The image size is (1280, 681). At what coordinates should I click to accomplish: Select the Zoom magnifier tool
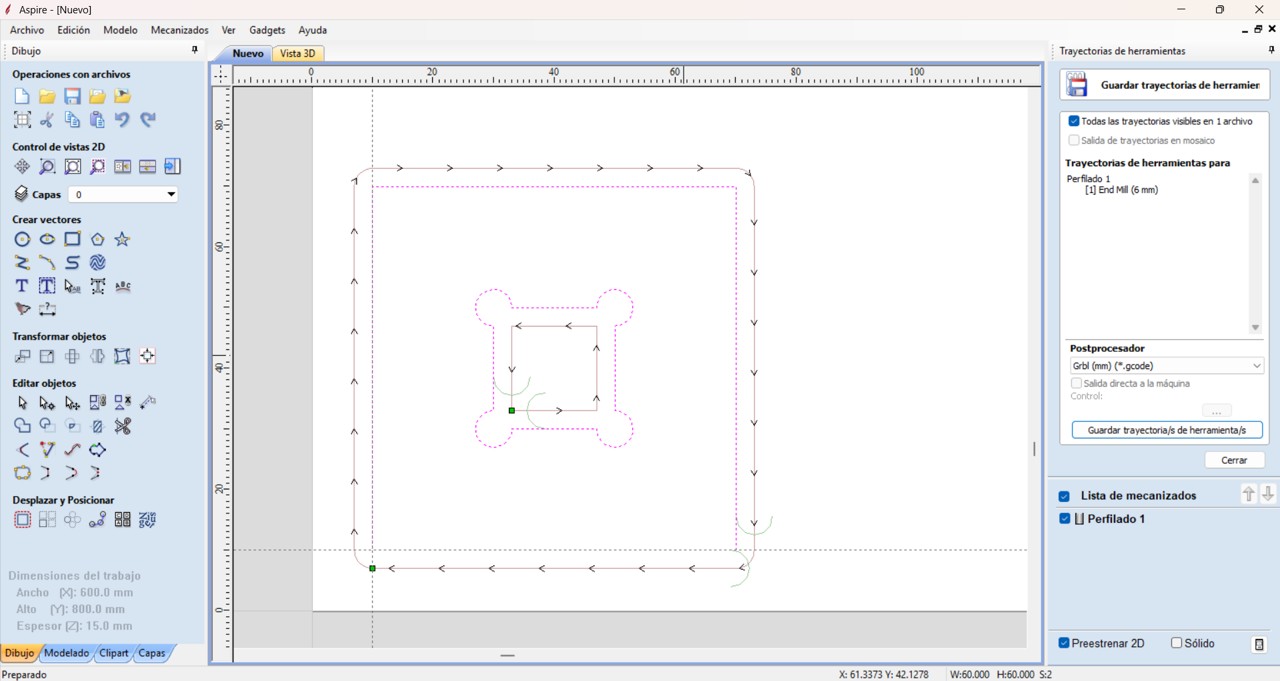point(47,166)
